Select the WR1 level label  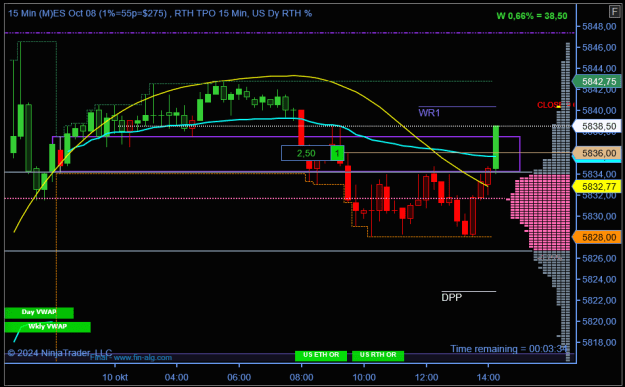pos(429,113)
